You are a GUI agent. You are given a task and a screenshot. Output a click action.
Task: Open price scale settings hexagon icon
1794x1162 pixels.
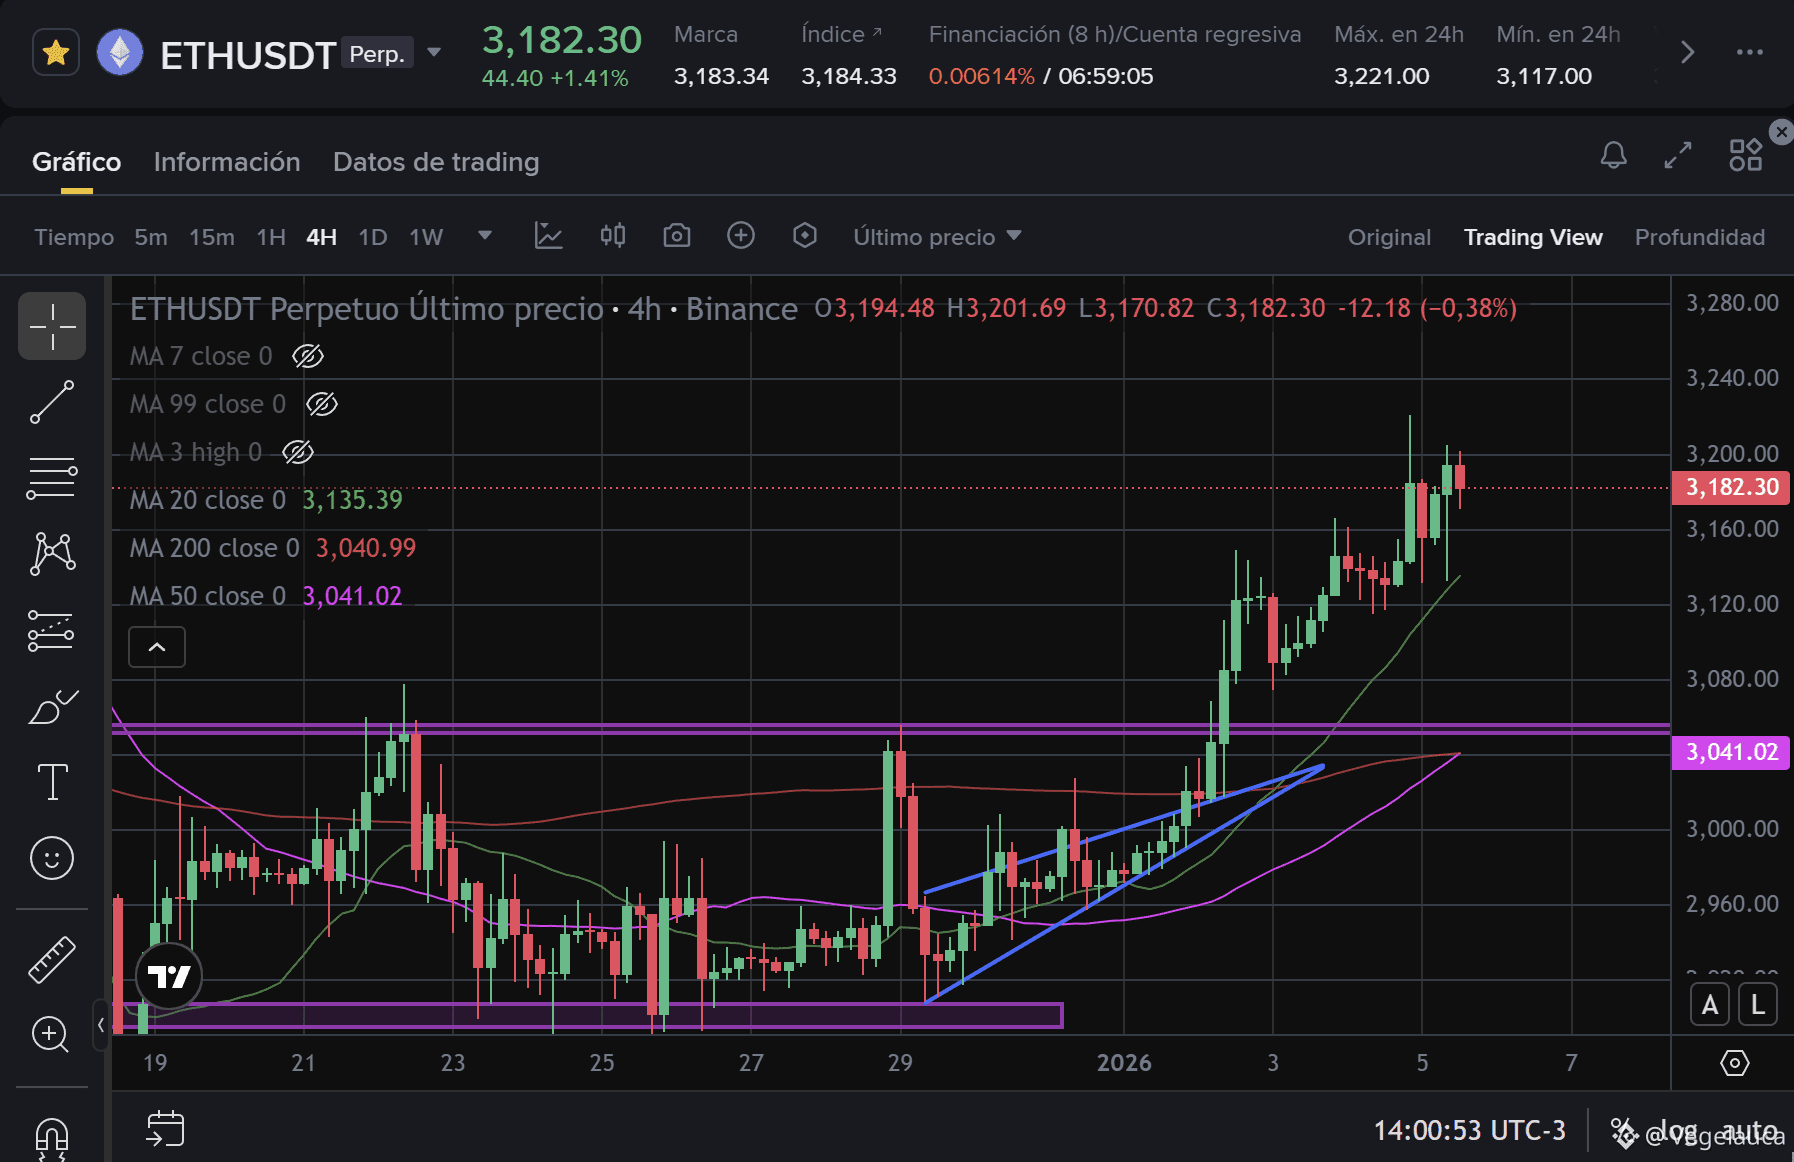click(x=1735, y=1063)
